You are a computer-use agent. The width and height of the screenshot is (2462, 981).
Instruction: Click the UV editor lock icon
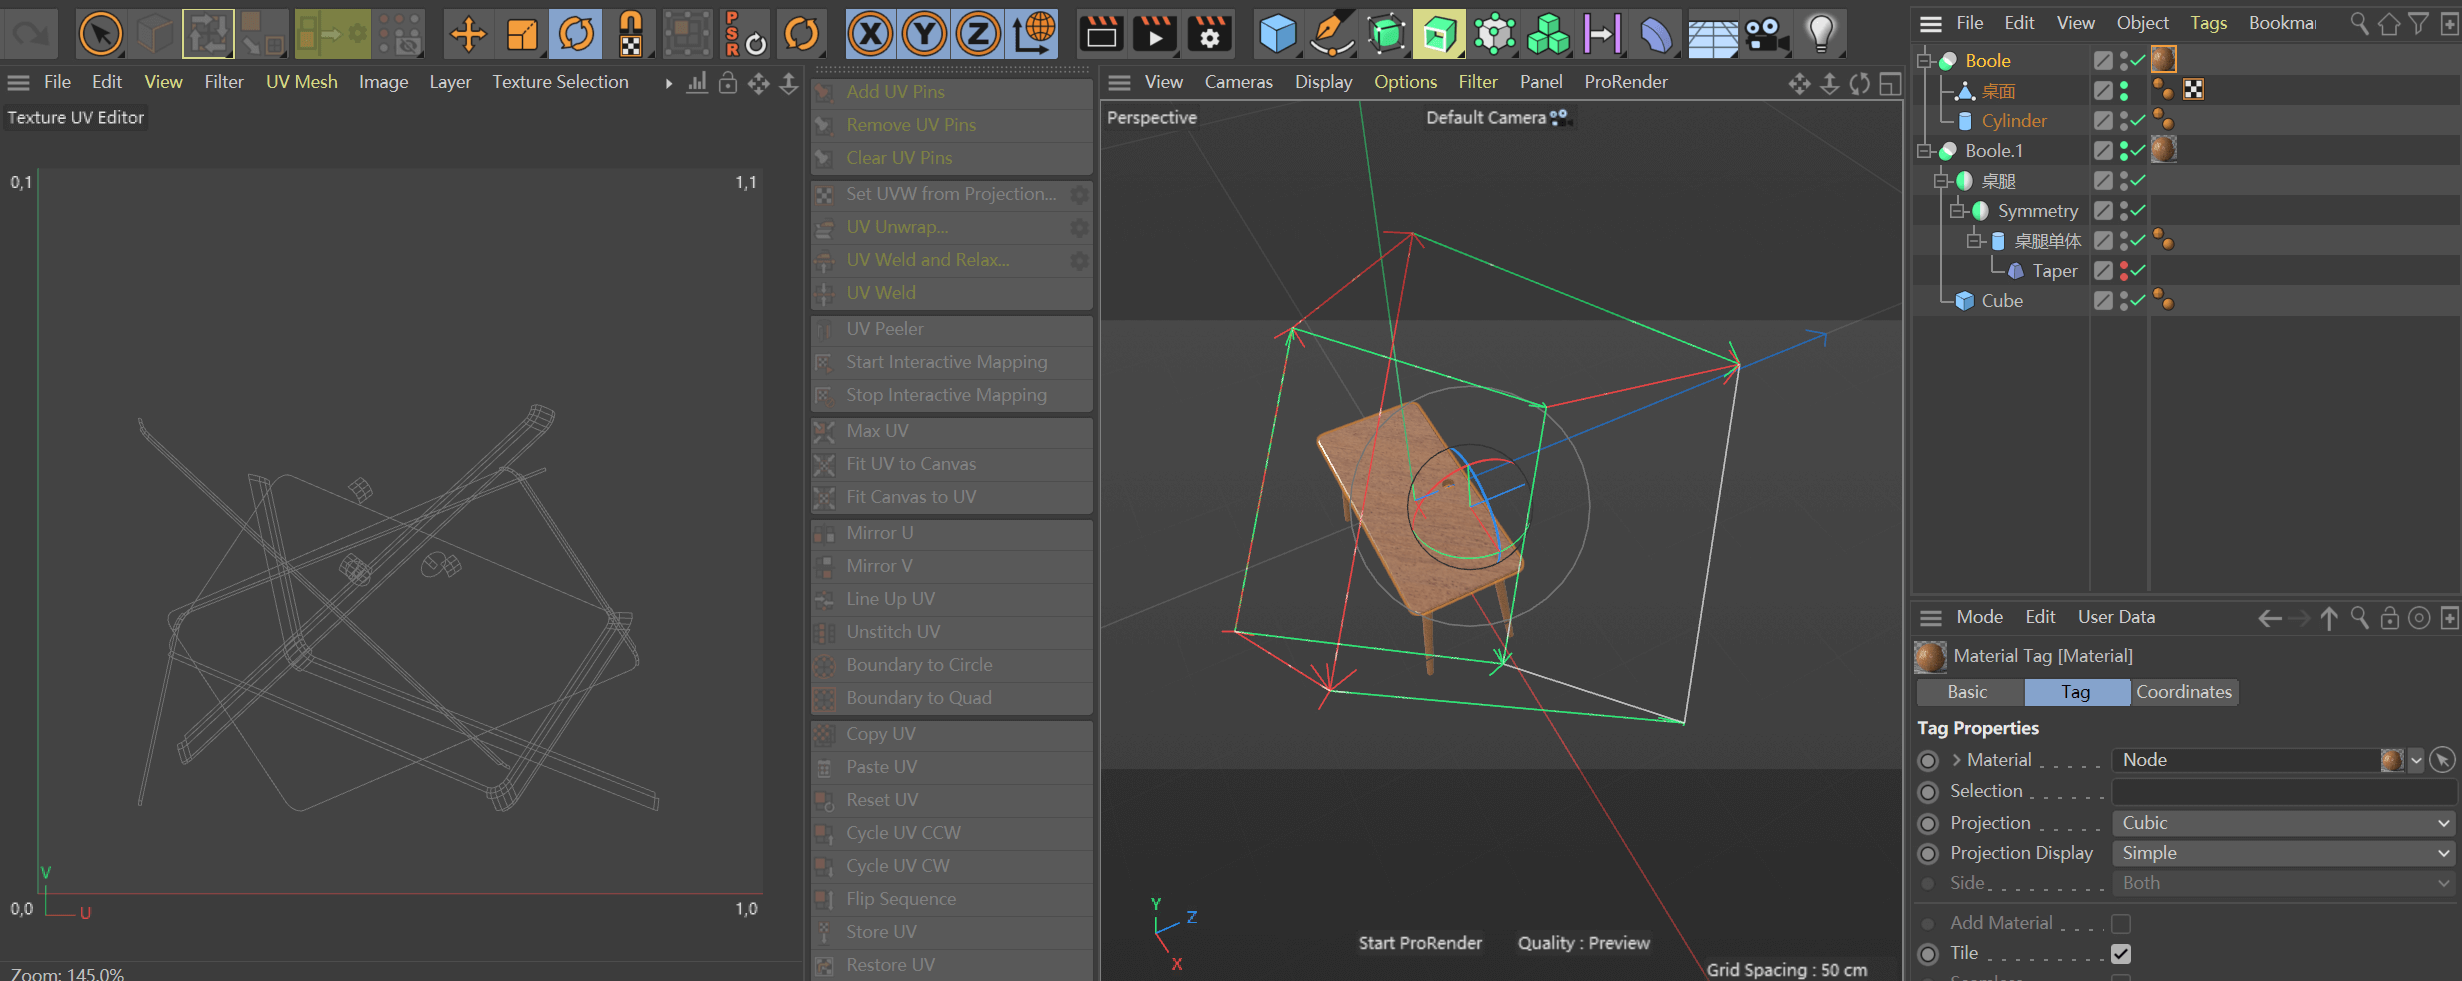(728, 83)
